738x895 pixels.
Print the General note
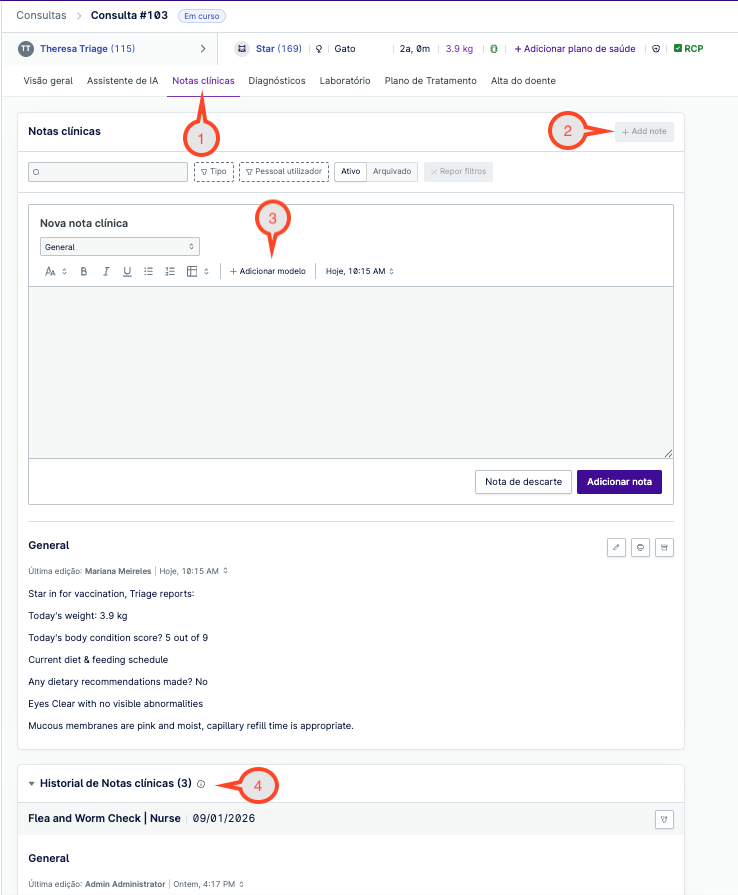(640, 547)
